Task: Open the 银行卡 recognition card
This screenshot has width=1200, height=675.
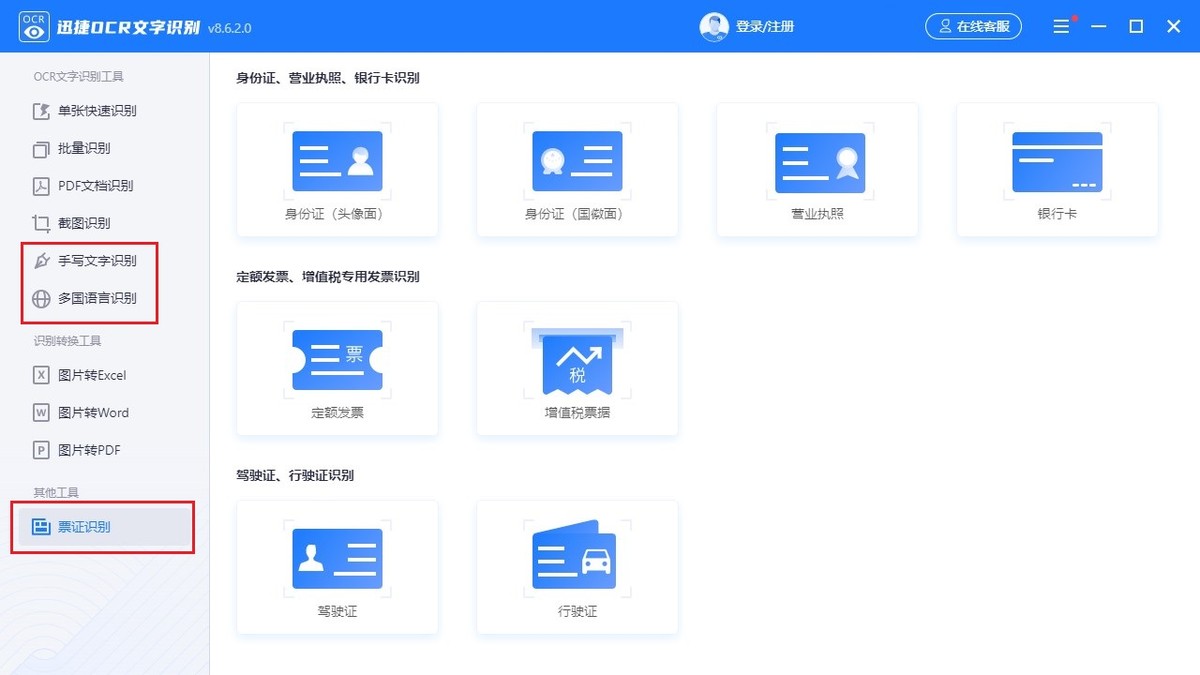Action: coord(1057,169)
